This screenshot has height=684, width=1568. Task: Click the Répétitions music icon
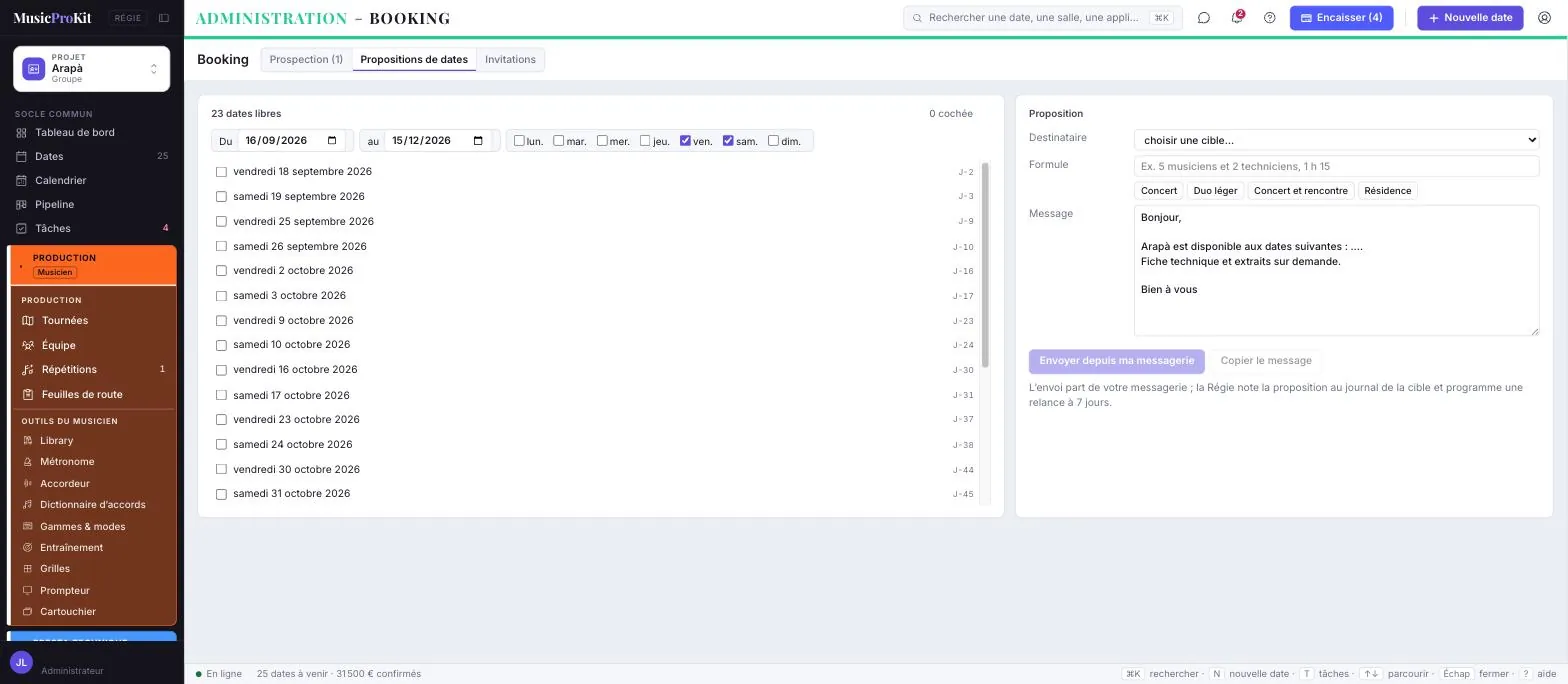pyautogui.click(x=28, y=370)
